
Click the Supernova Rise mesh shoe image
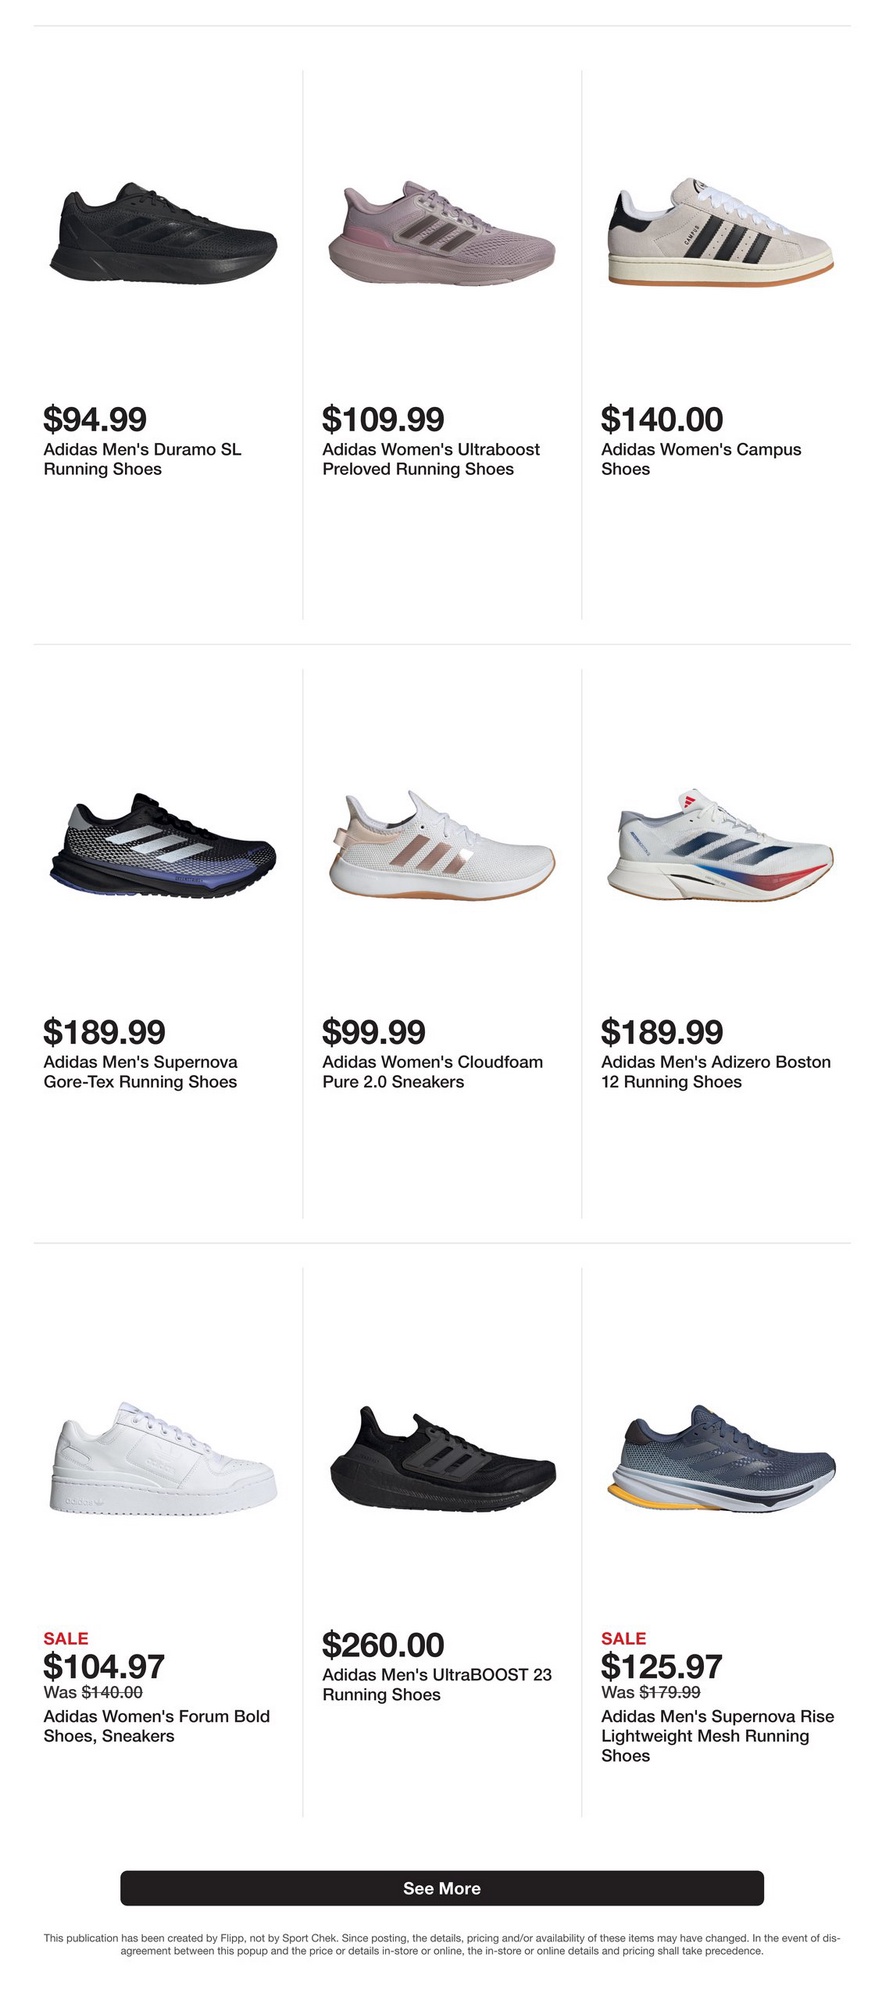coord(721,1459)
